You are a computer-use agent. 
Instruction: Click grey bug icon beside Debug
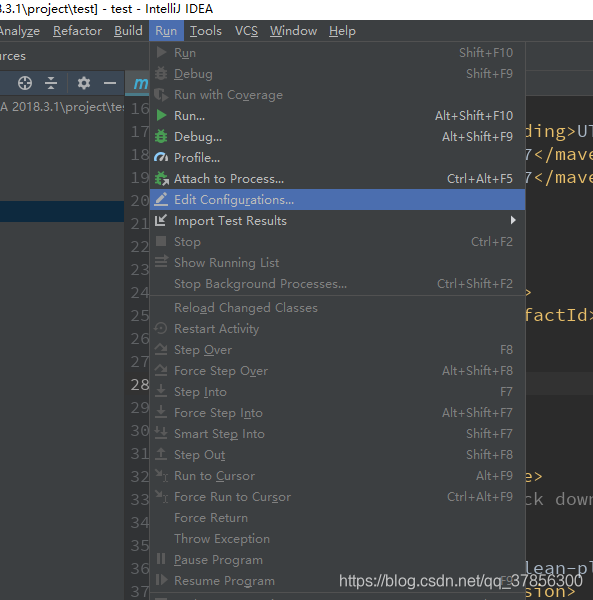point(161,73)
